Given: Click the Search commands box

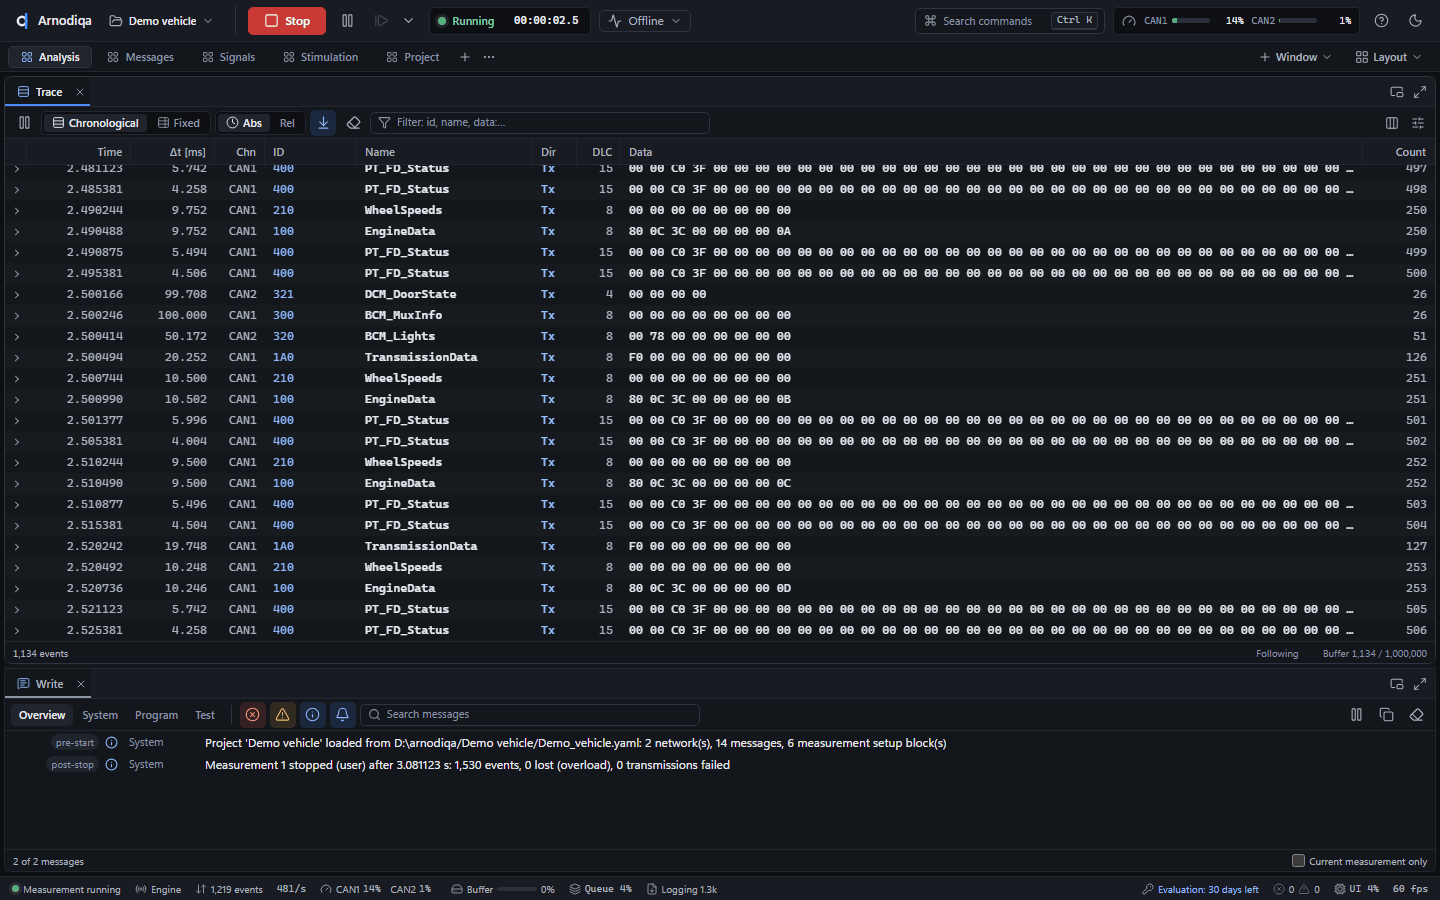Looking at the screenshot, I should (x=1009, y=21).
